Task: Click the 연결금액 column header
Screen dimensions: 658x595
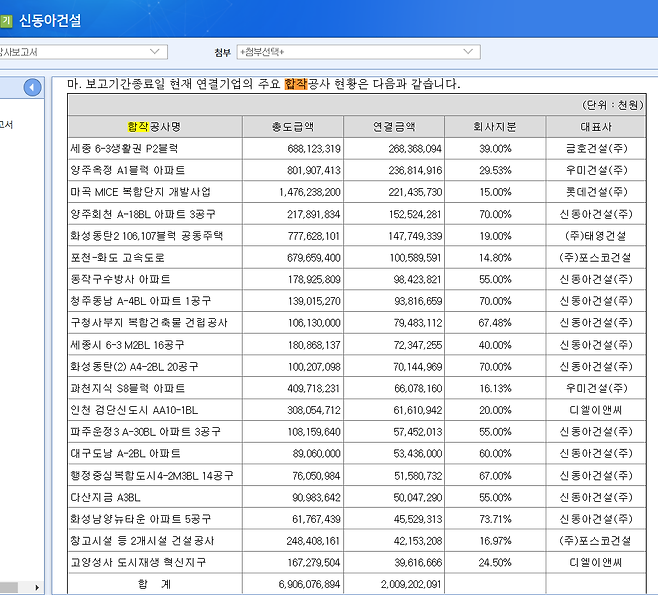Action: [394, 127]
